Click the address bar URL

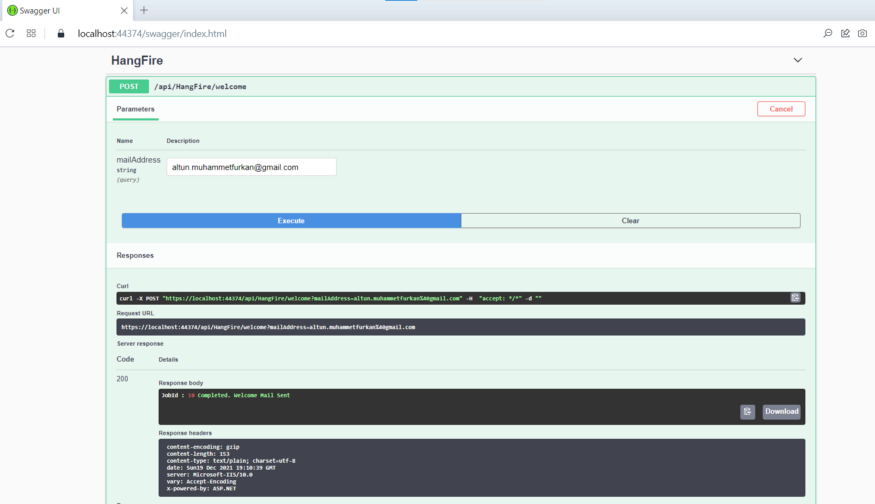pyautogui.click(x=152, y=33)
